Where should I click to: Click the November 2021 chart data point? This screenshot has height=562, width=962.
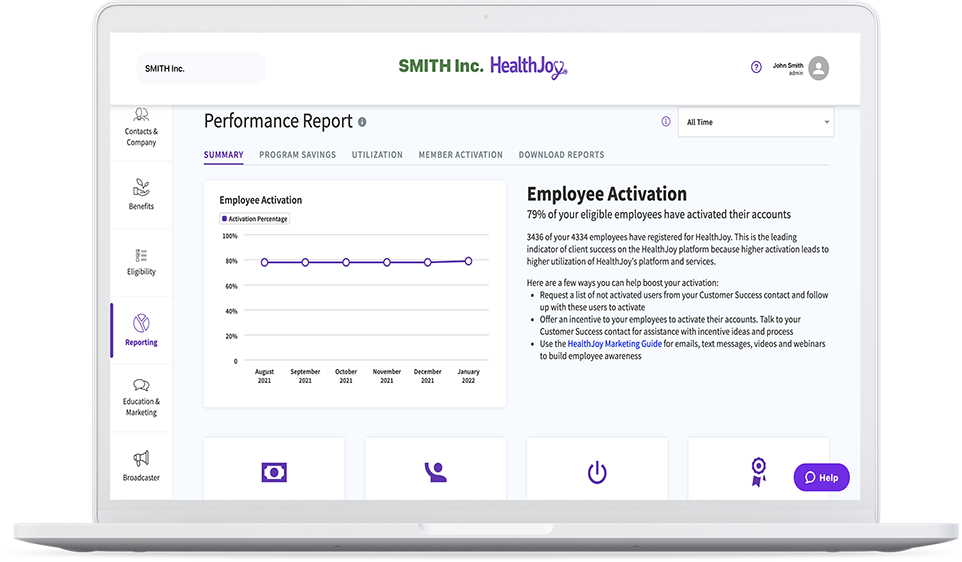(x=387, y=262)
